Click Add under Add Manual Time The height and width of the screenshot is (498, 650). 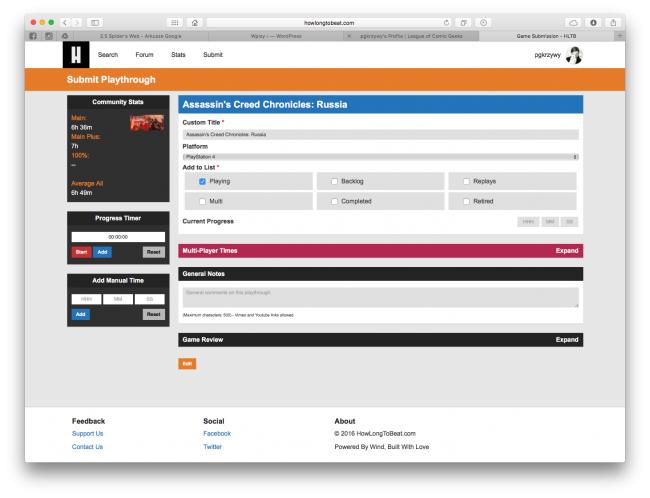(x=80, y=314)
